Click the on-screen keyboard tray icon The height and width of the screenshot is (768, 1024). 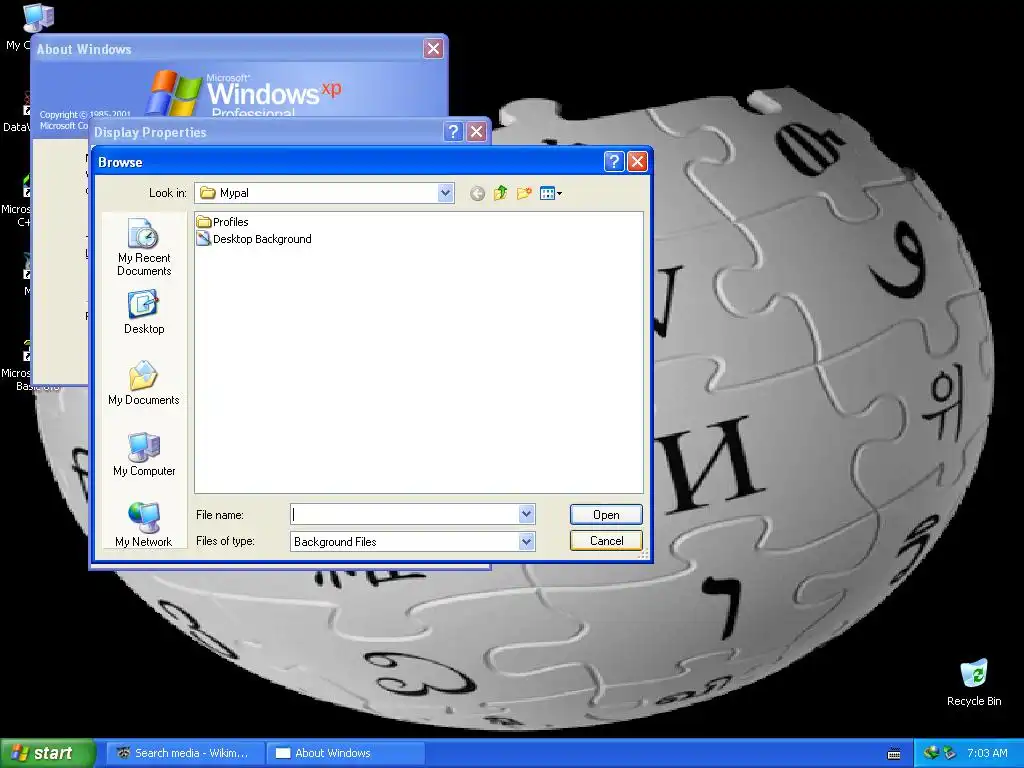point(894,754)
